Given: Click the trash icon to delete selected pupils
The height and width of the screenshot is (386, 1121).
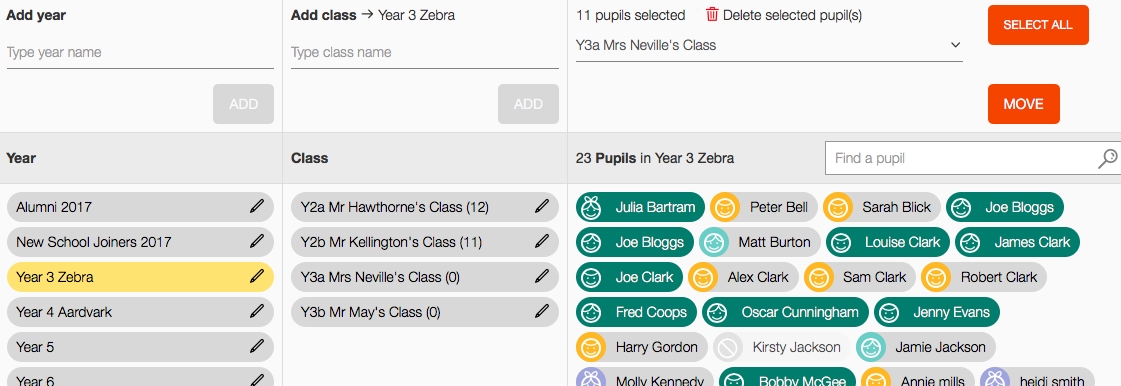Looking at the screenshot, I should click(712, 15).
